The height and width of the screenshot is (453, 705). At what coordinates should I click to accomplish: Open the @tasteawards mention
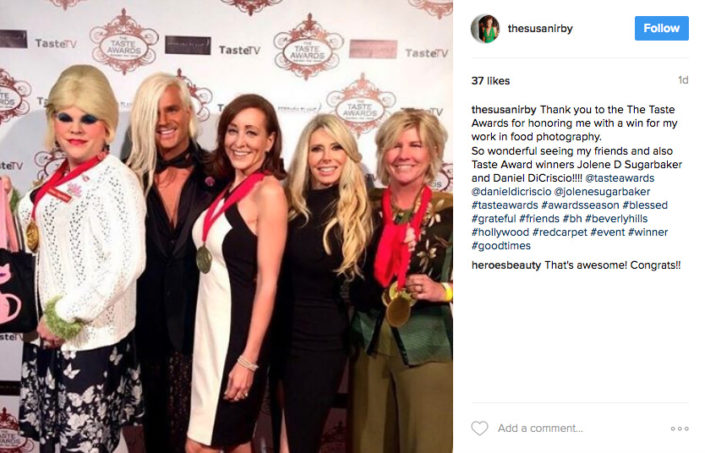point(620,178)
